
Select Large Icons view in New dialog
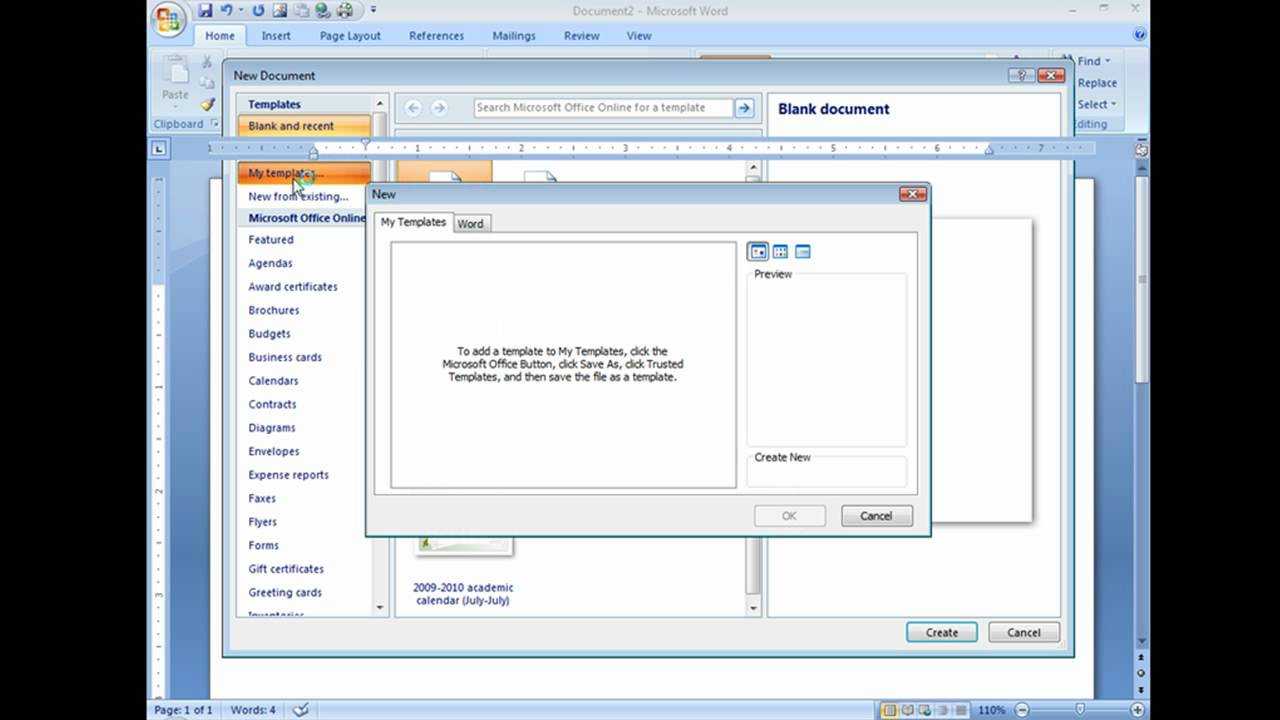(758, 252)
